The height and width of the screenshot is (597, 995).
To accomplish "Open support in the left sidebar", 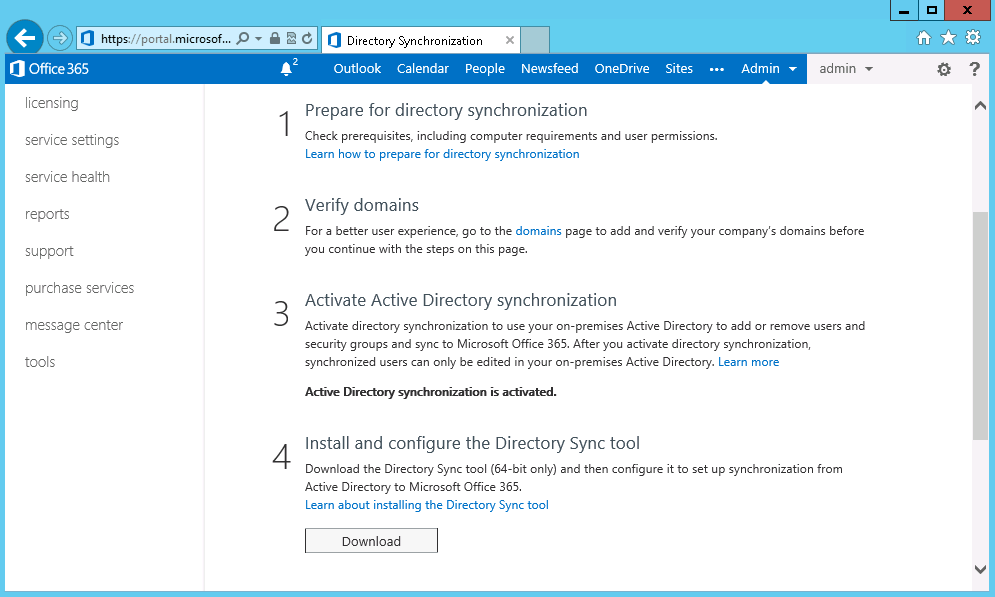I will tap(49, 251).
